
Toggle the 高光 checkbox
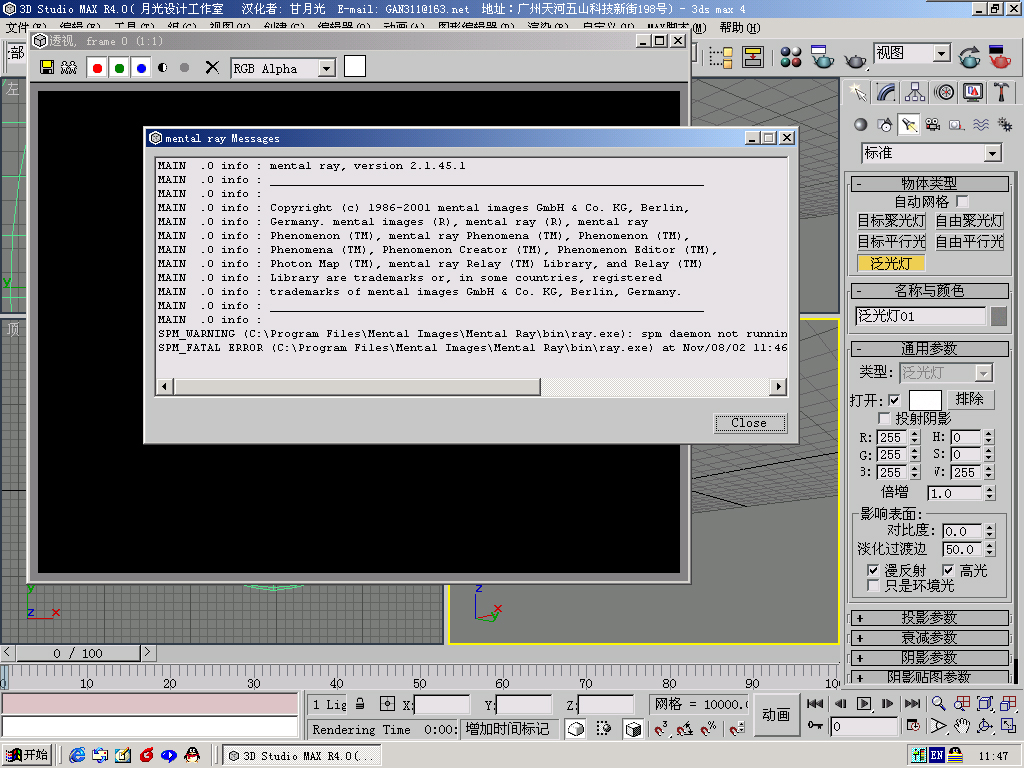click(948, 570)
